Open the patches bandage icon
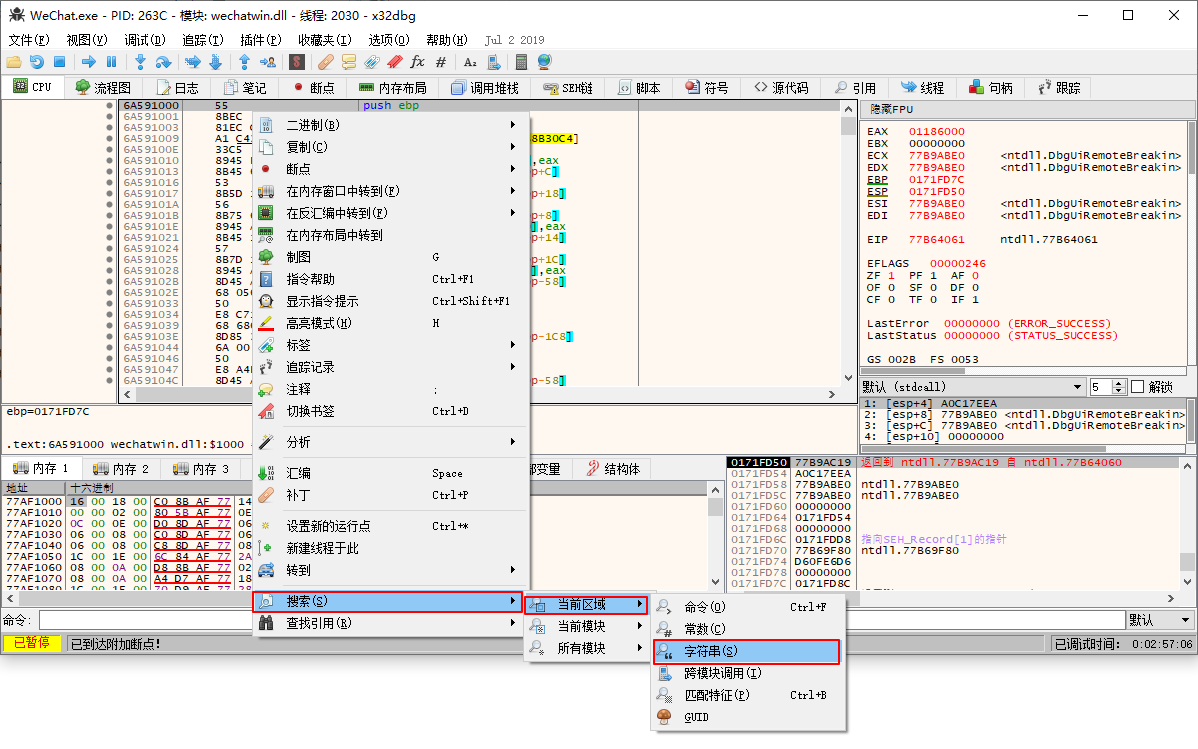1198x749 pixels. click(325, 62)
